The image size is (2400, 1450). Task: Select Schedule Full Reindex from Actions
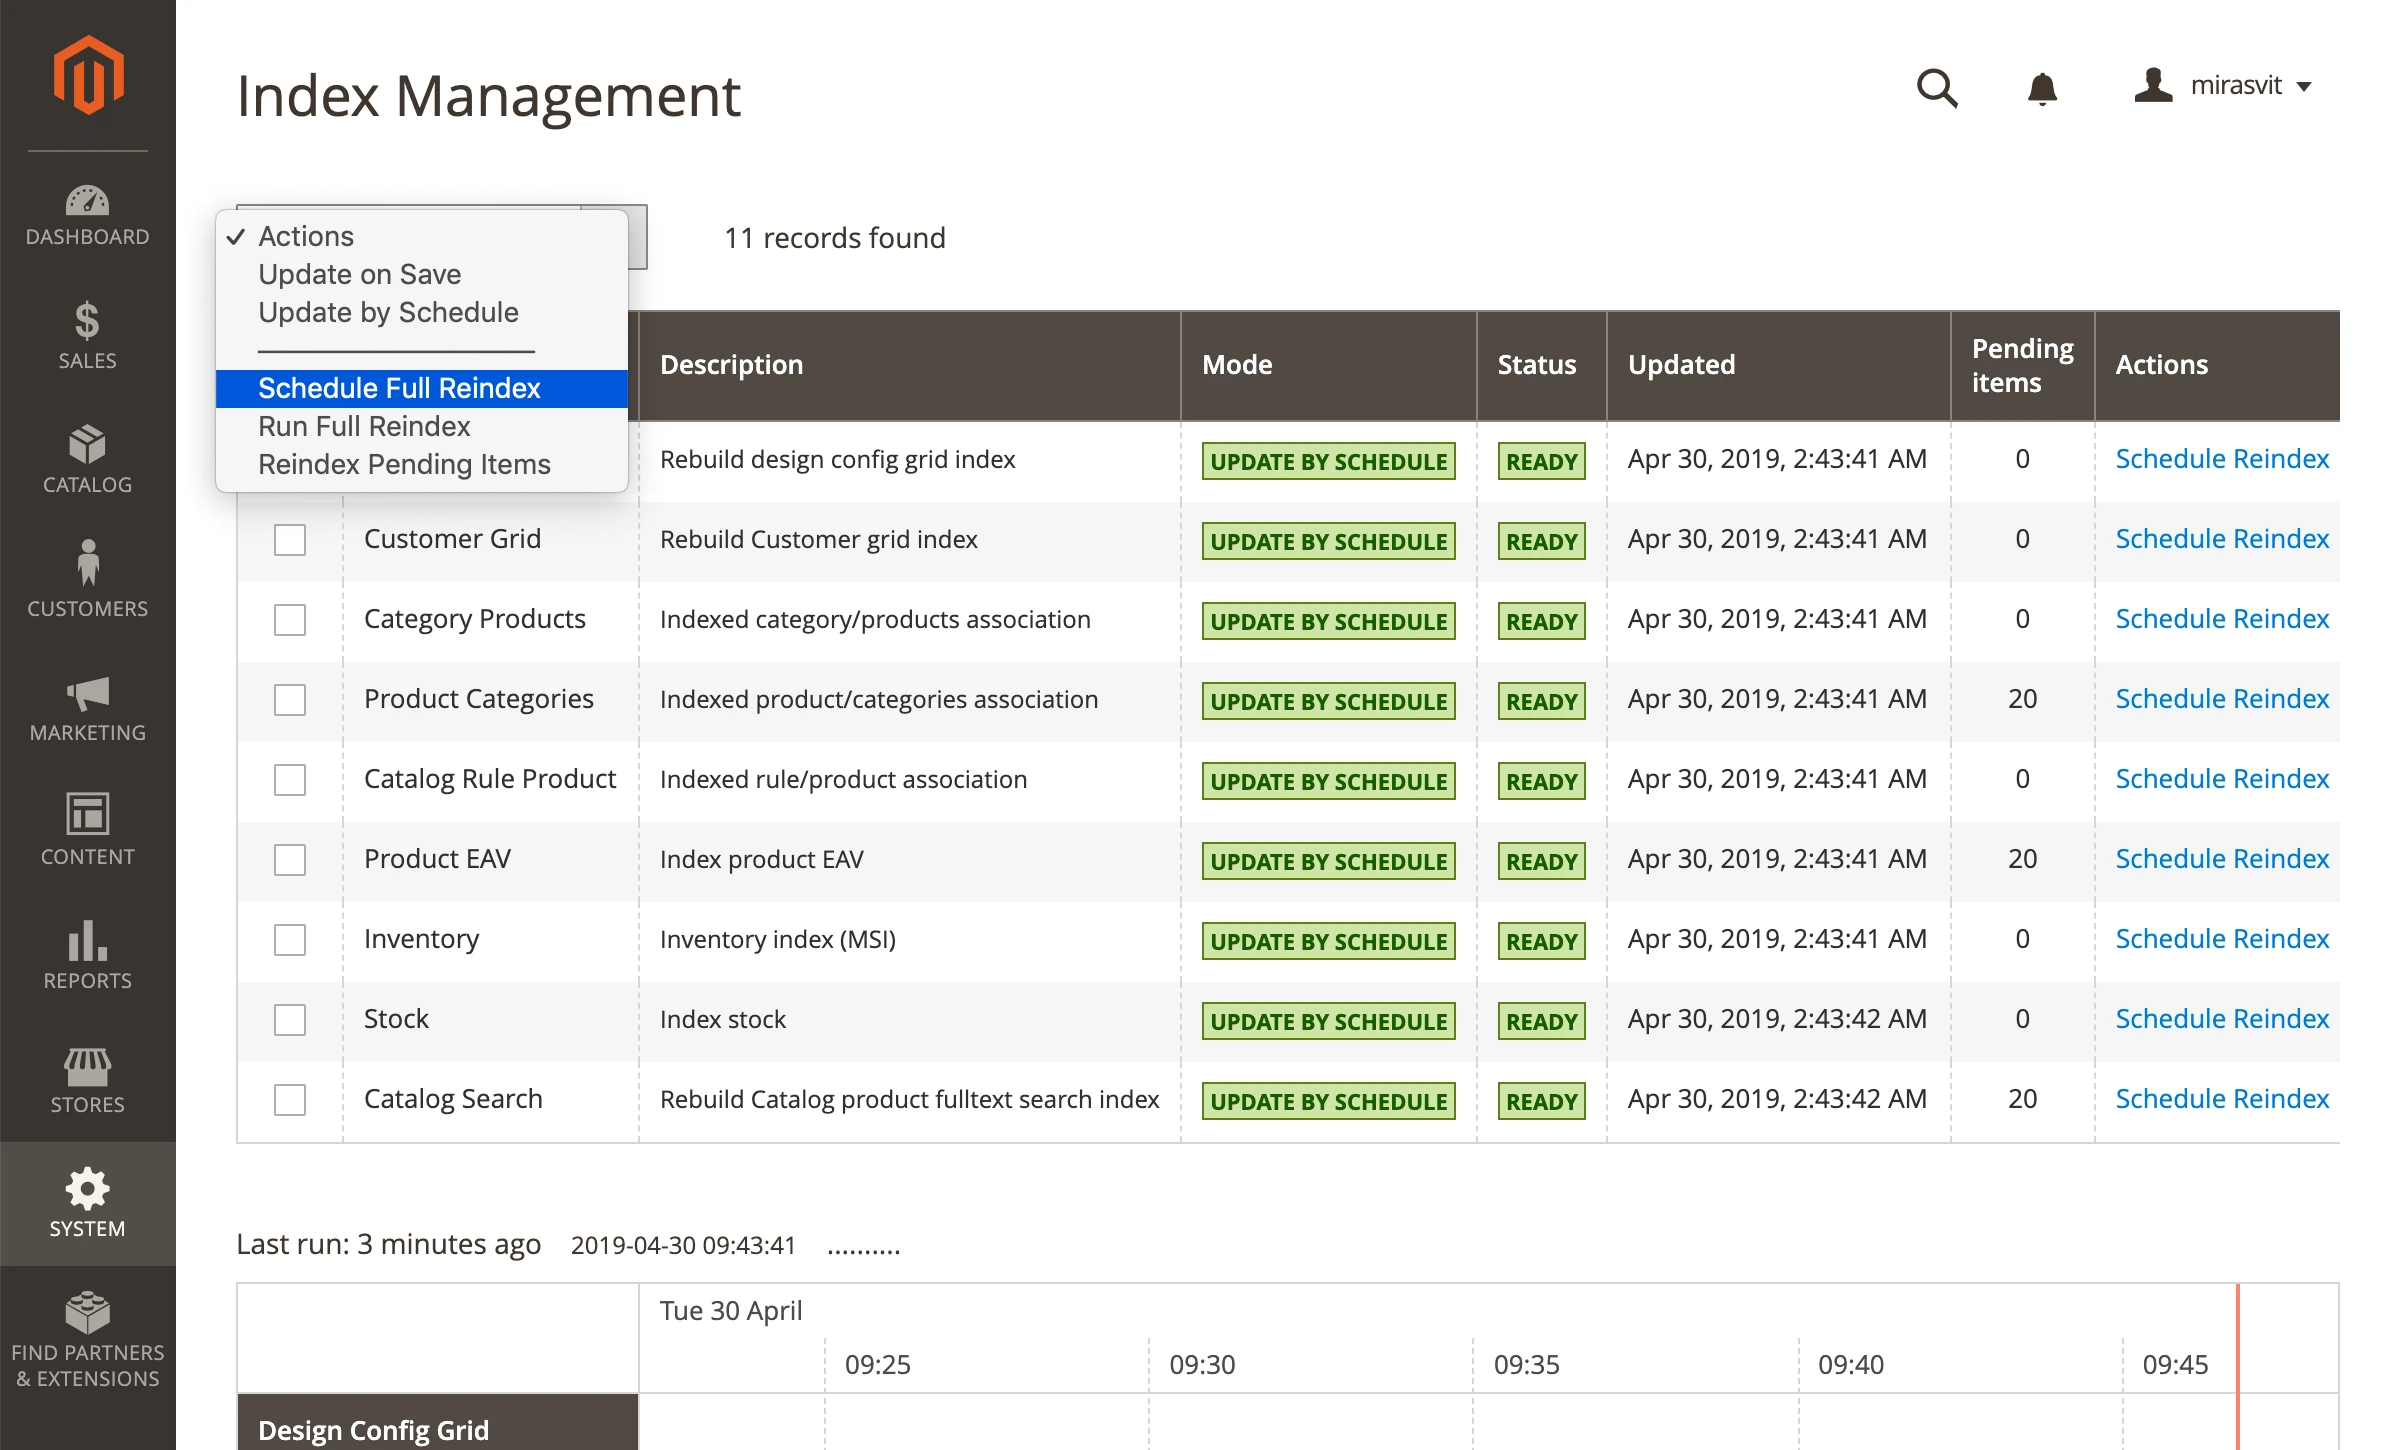pyautogui.click(x=399, y=388)
